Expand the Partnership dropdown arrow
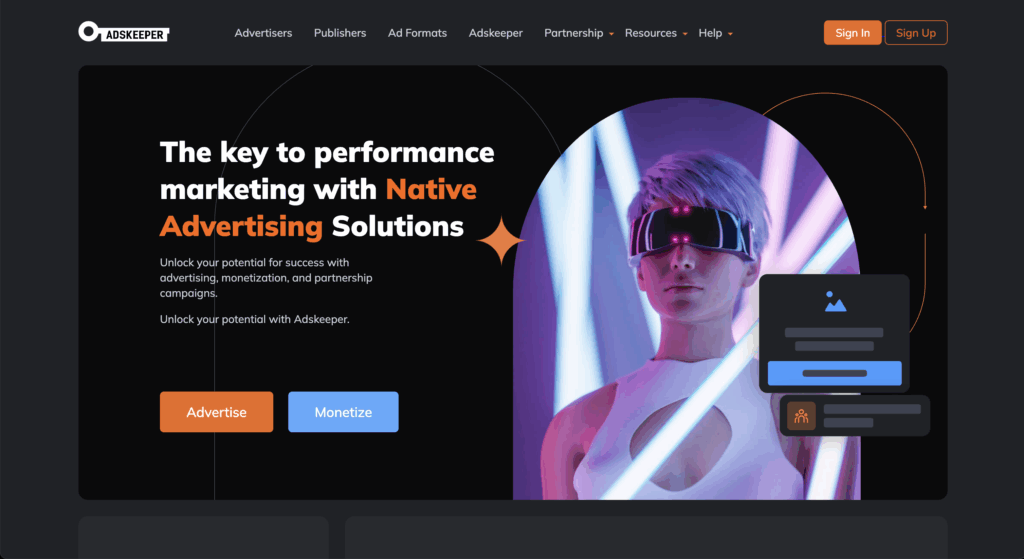The image size is (1024, 559). (611, 34)
